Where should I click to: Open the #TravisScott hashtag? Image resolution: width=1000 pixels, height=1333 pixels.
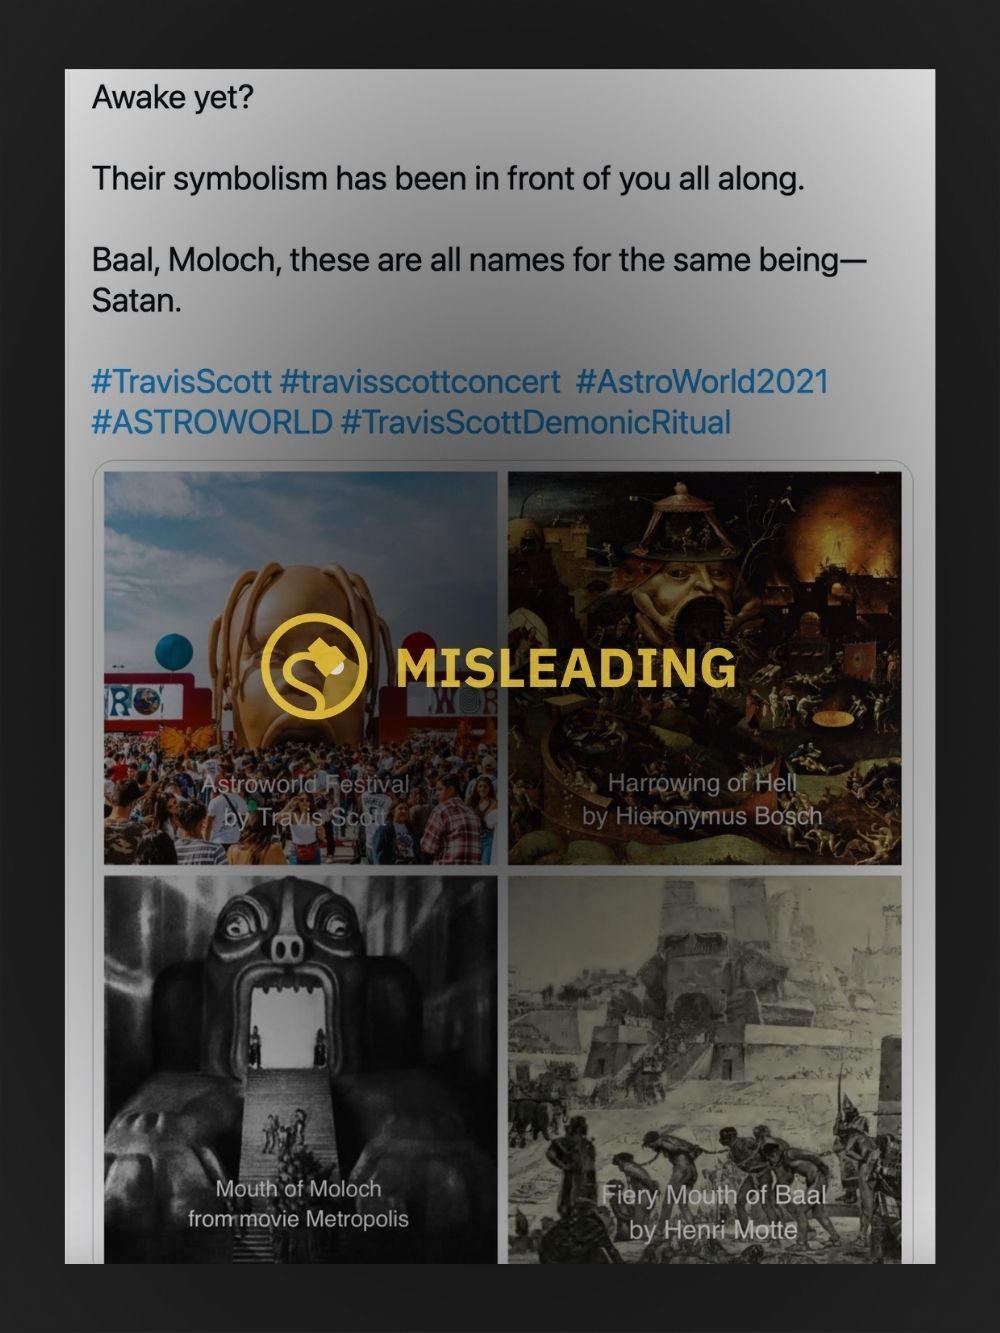click(181, 381)
